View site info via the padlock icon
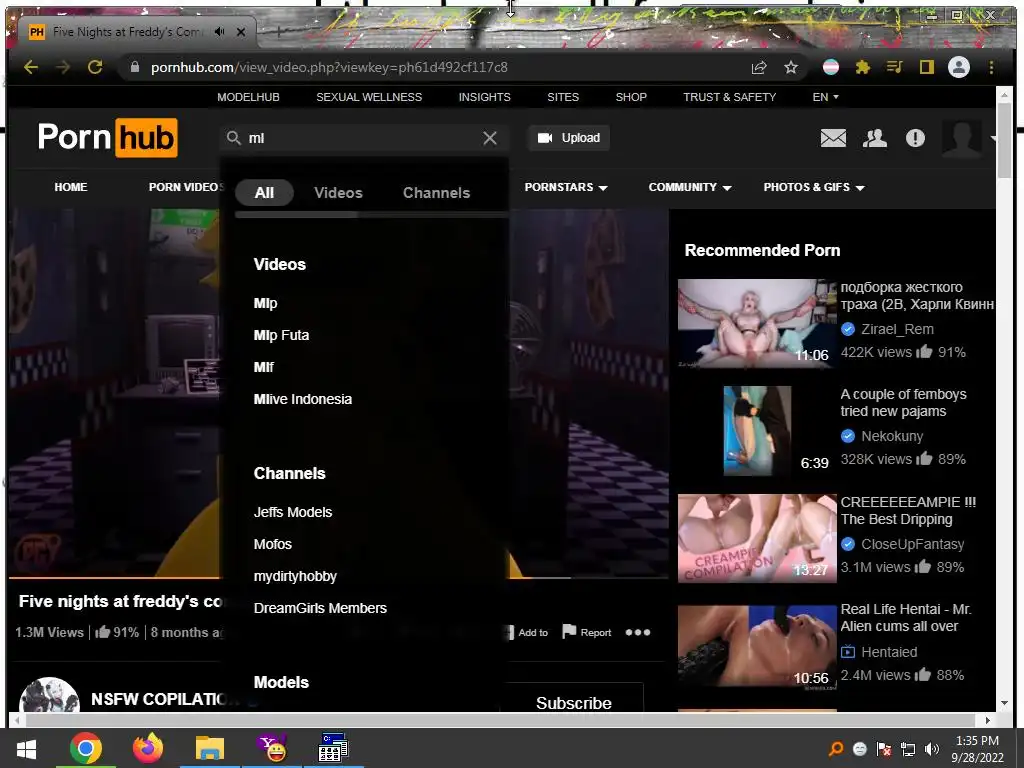The image size is (1024, 768). point(135,67)
